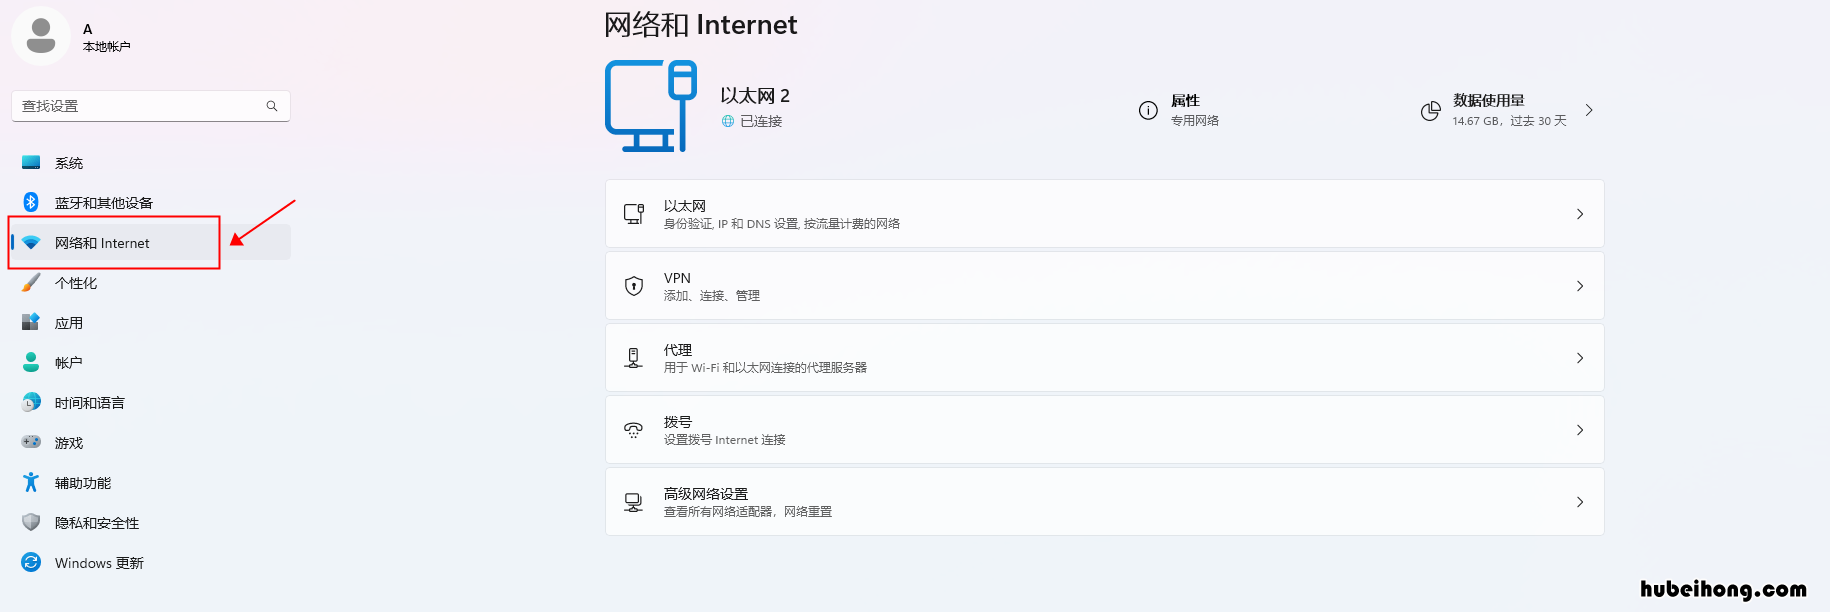Click the 应用 apps icon in the sidebar

tap(31, 322)
